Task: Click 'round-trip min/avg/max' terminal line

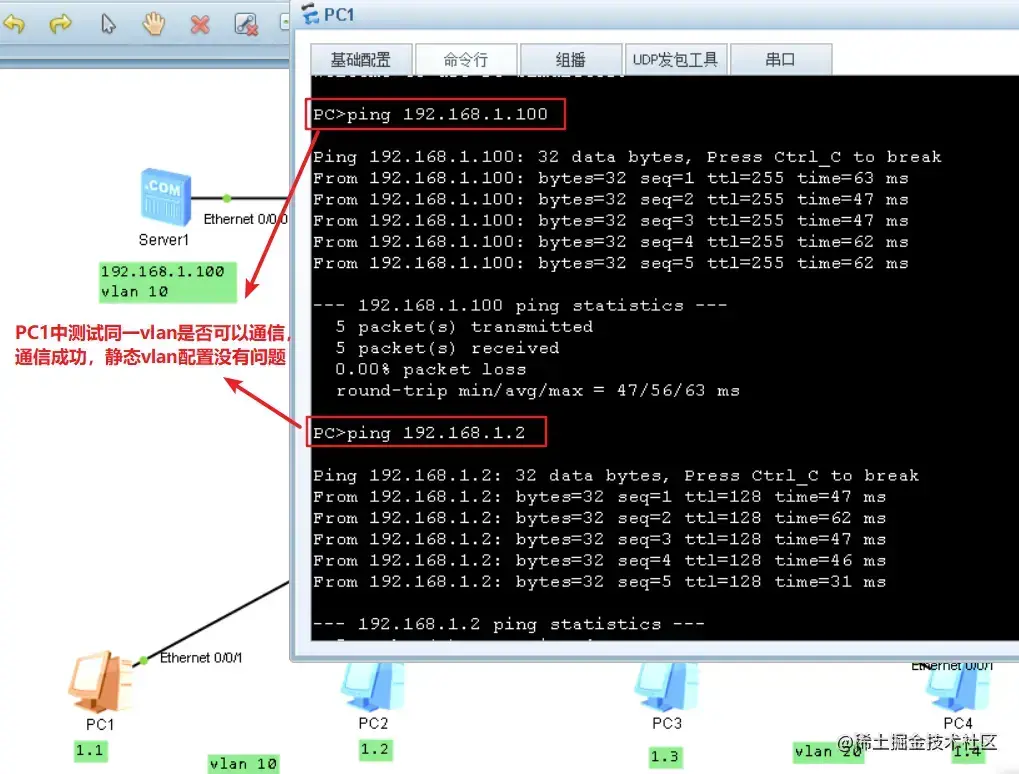Action: [x=538, y=391]
